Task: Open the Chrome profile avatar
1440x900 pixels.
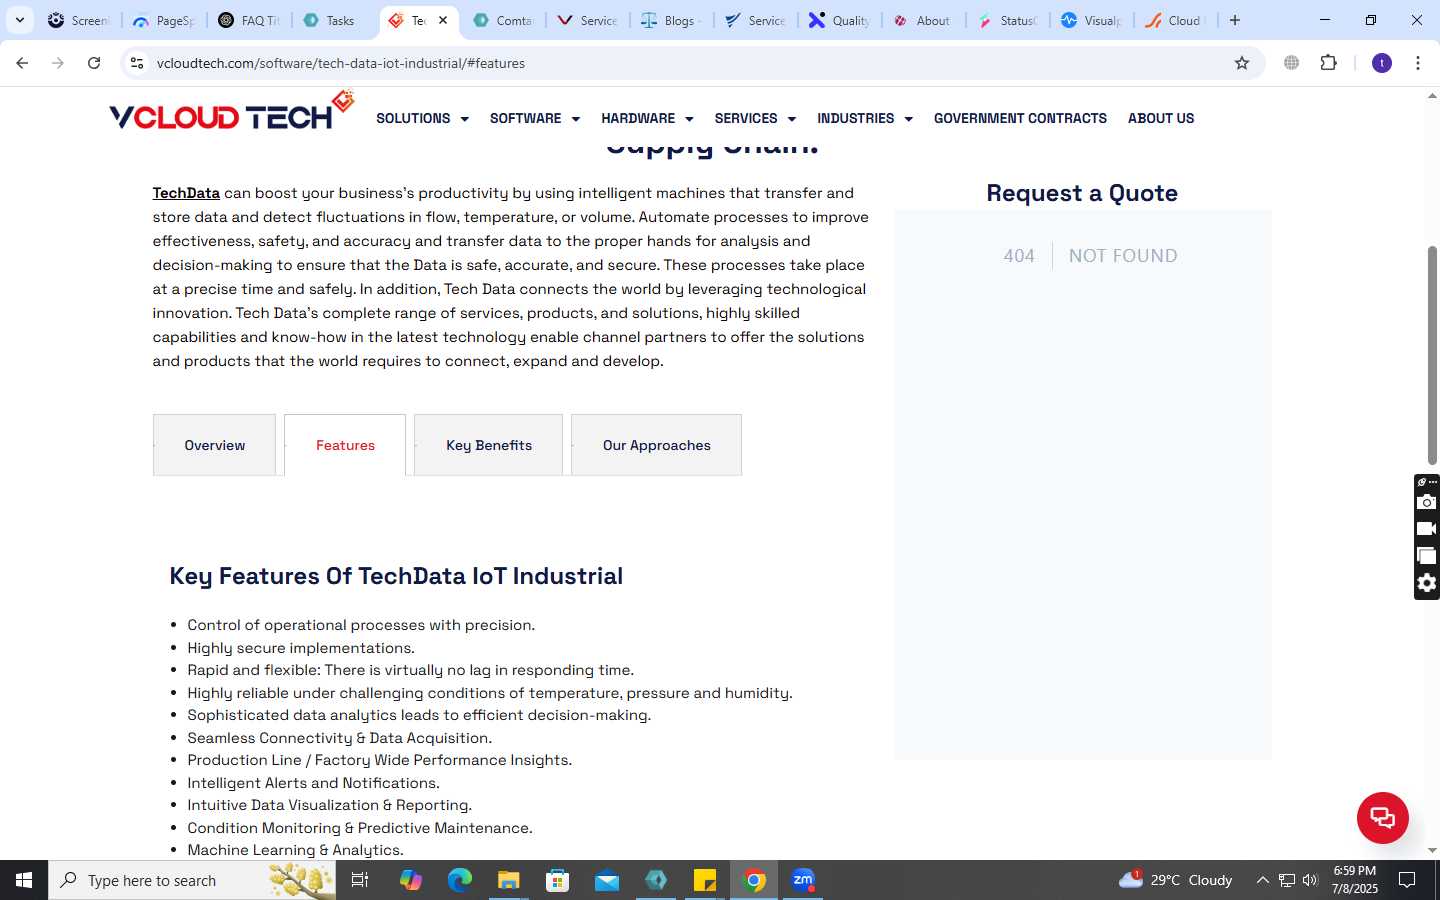Action: (x=1382, y=63)
